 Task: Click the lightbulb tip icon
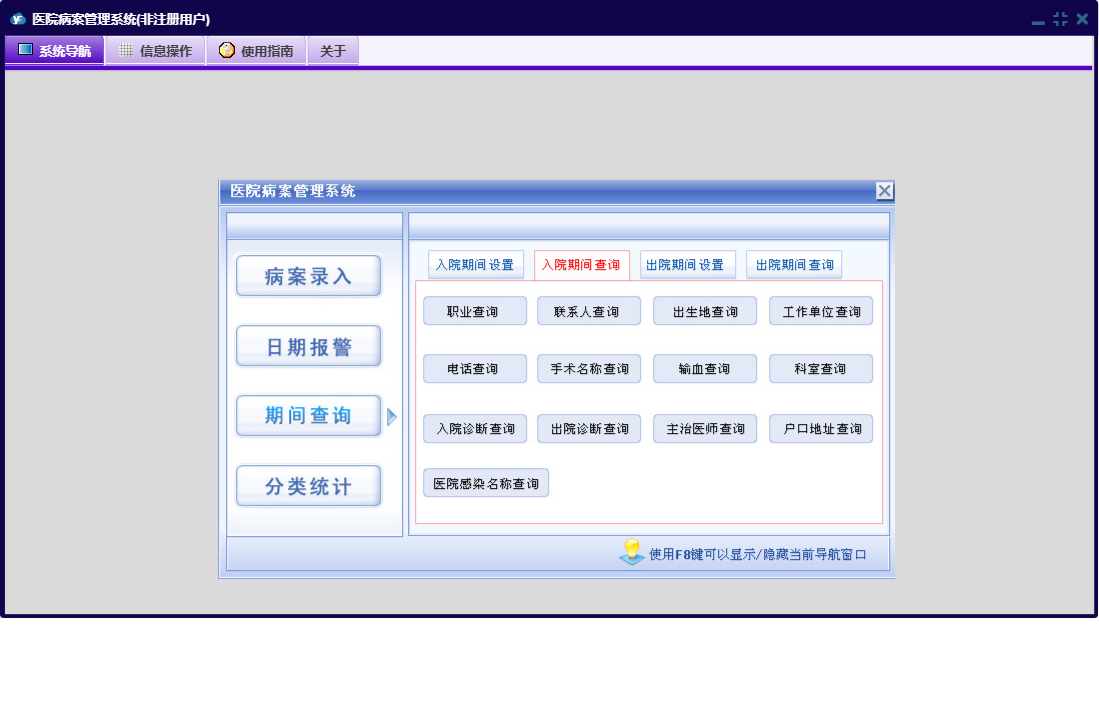[x=632, y=552]
